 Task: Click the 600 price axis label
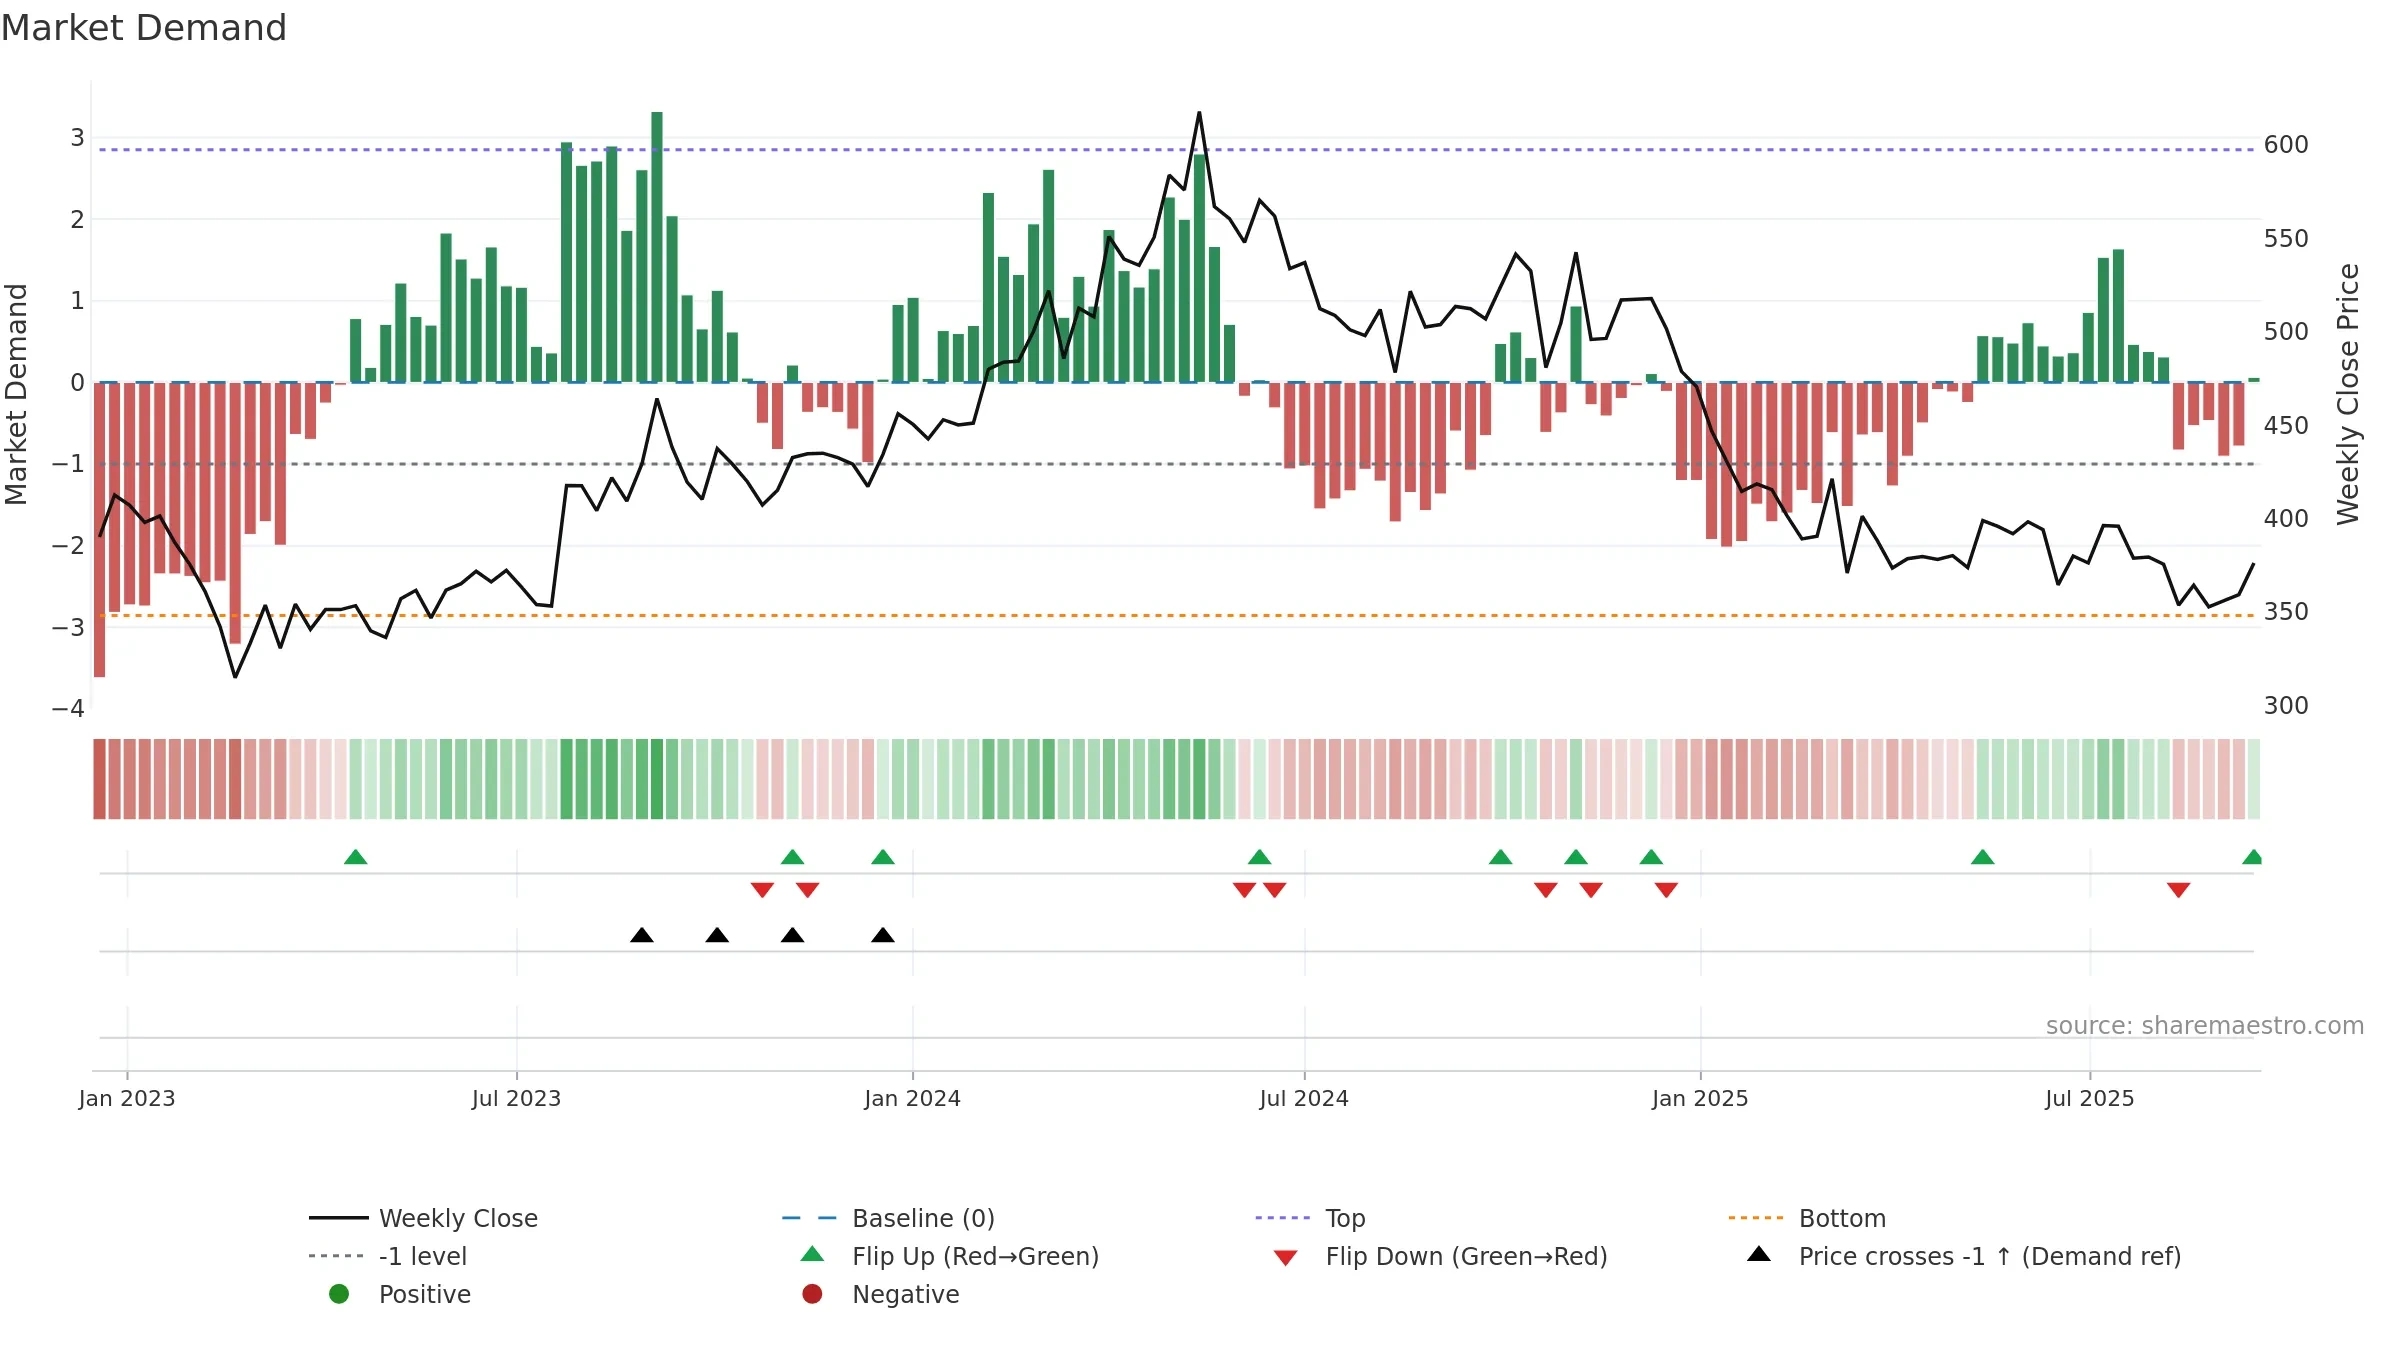(x=2286, y=145)
